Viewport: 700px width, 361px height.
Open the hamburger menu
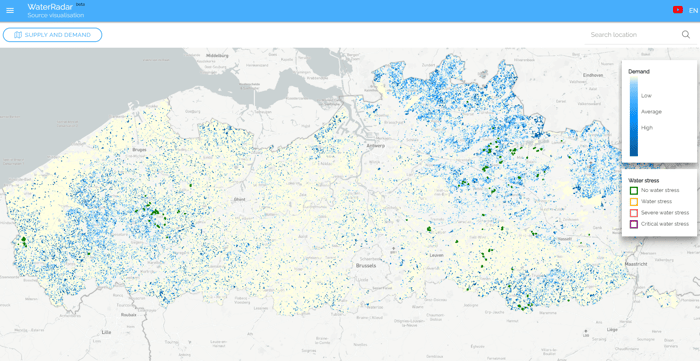tap(10, 10)
